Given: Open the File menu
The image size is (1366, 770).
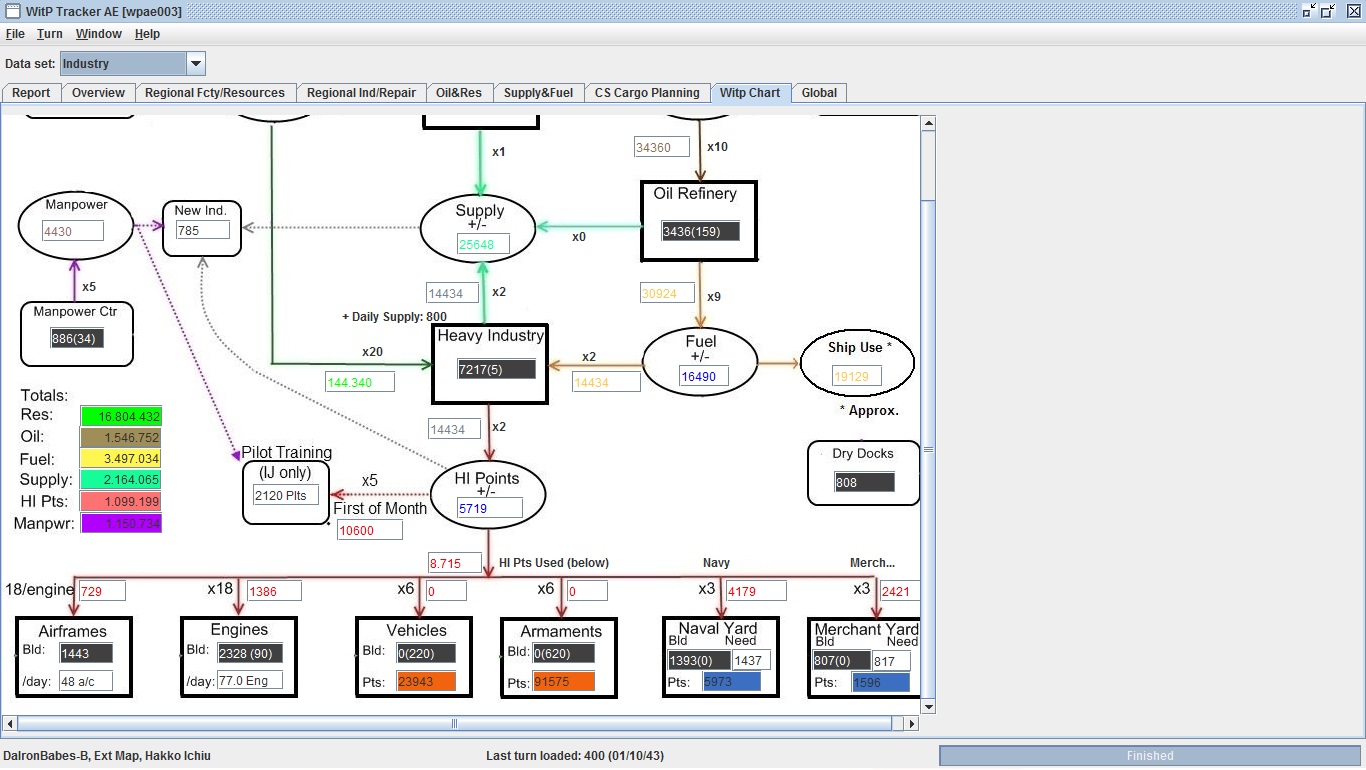Looking at the screenshot, I should (15, 34).
